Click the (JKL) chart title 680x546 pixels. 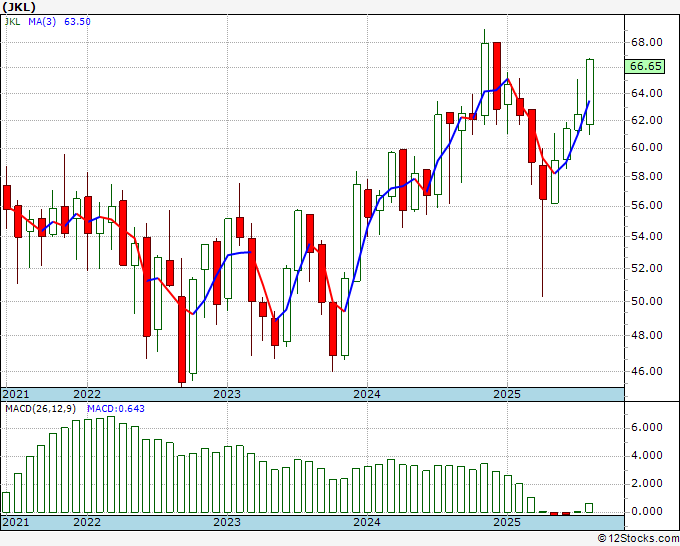pos(19,7)
